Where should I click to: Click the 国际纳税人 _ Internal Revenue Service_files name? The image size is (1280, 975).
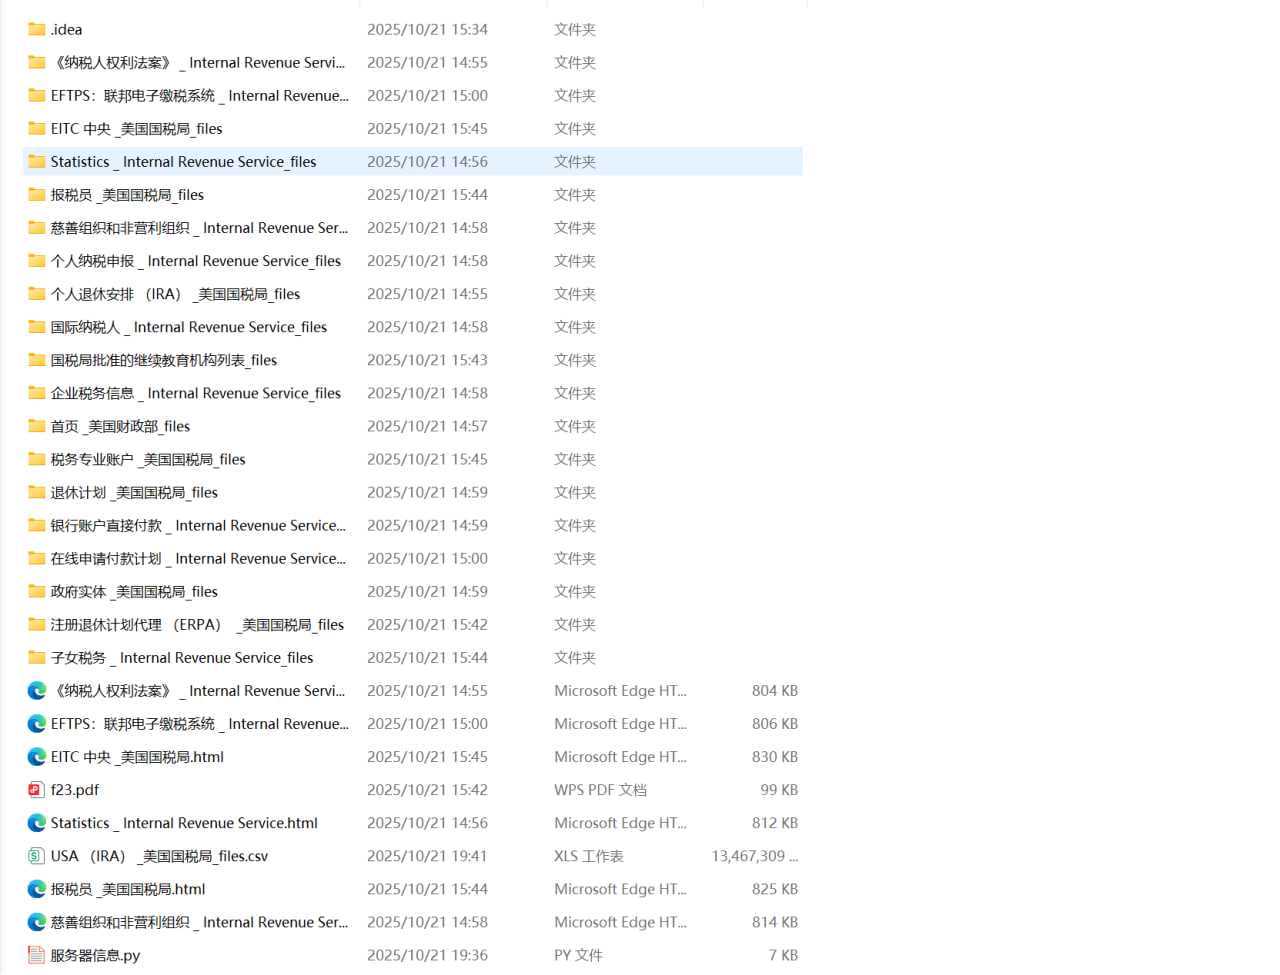tap(189, 326)
